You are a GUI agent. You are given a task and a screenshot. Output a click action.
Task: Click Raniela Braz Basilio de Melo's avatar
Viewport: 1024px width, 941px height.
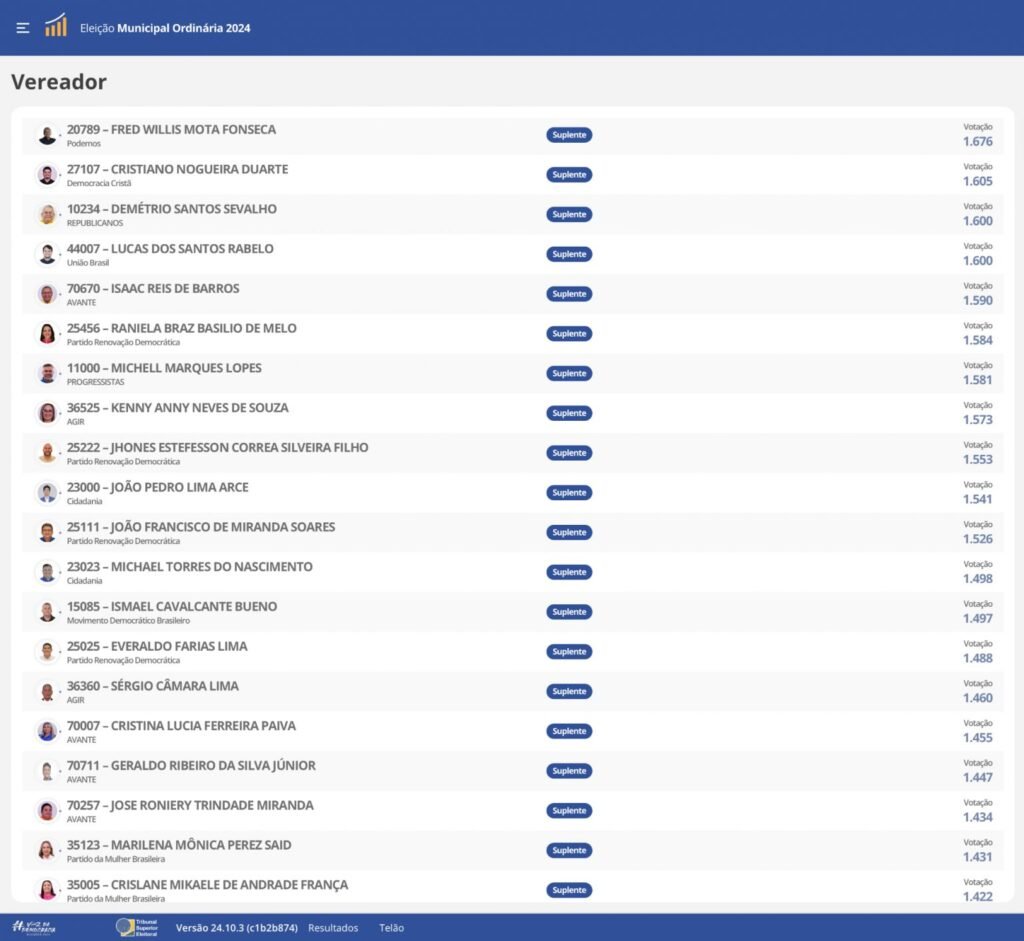[47, 334]
